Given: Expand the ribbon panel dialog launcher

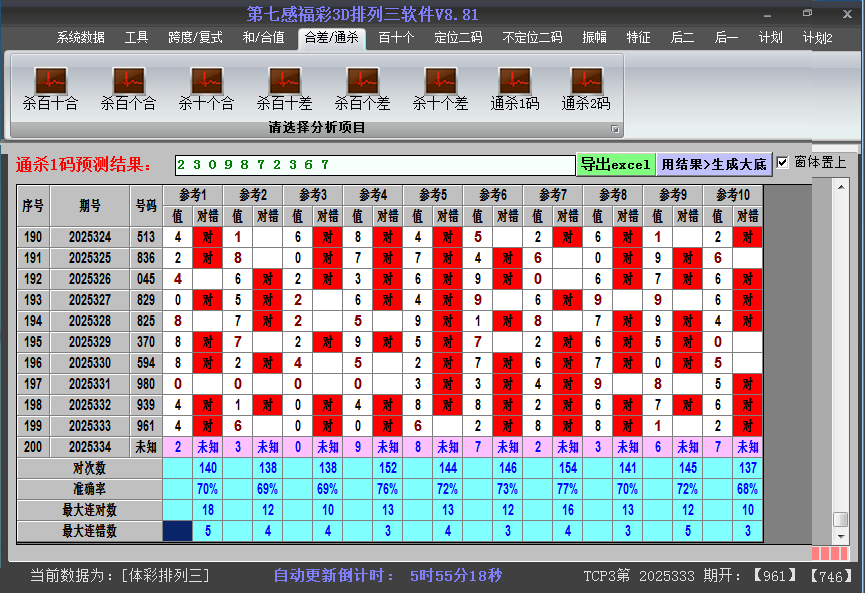Looking at the screenshot, I should click(615, 129).
